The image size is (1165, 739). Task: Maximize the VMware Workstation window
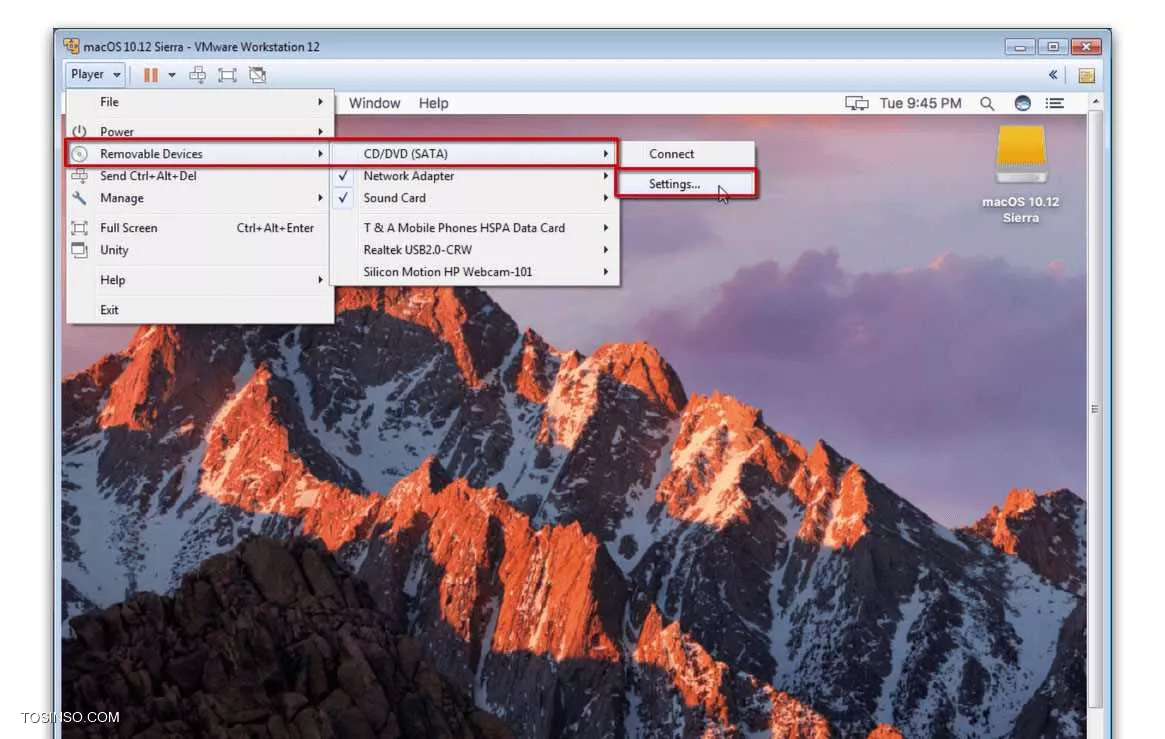coord(1053,47)
